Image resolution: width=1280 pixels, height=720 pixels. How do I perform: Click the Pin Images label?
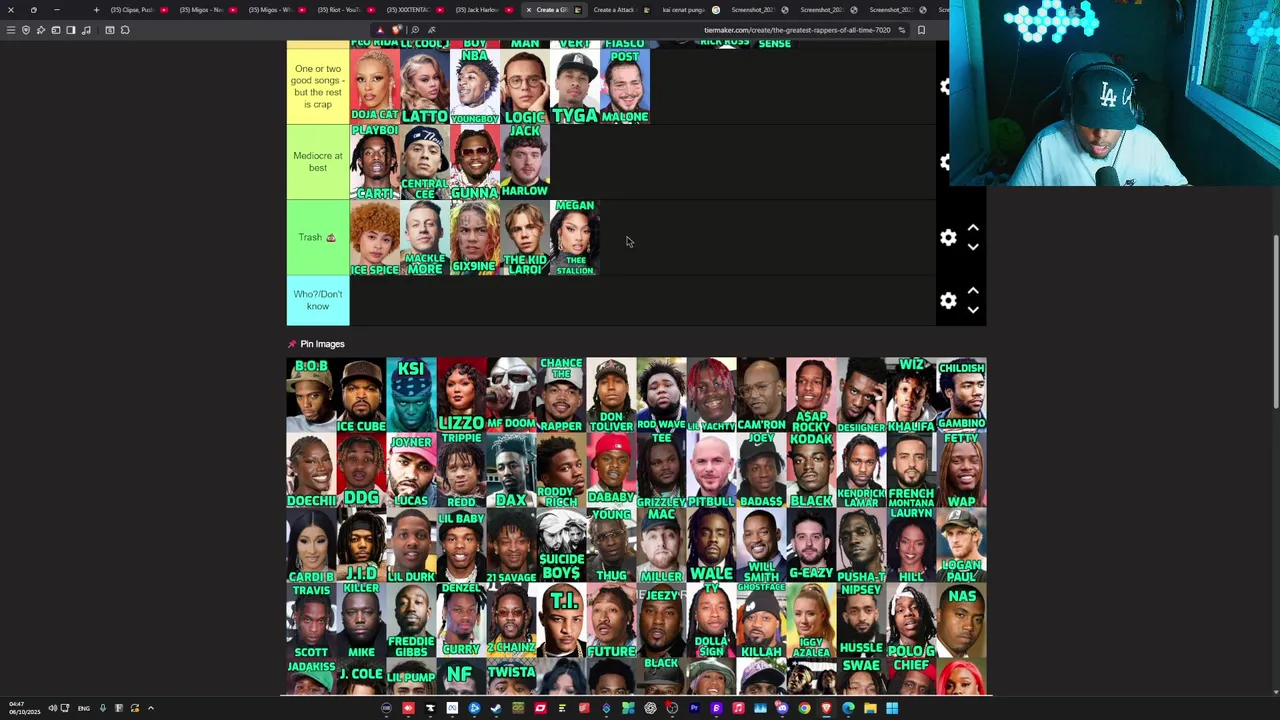(x=322, y=344)
